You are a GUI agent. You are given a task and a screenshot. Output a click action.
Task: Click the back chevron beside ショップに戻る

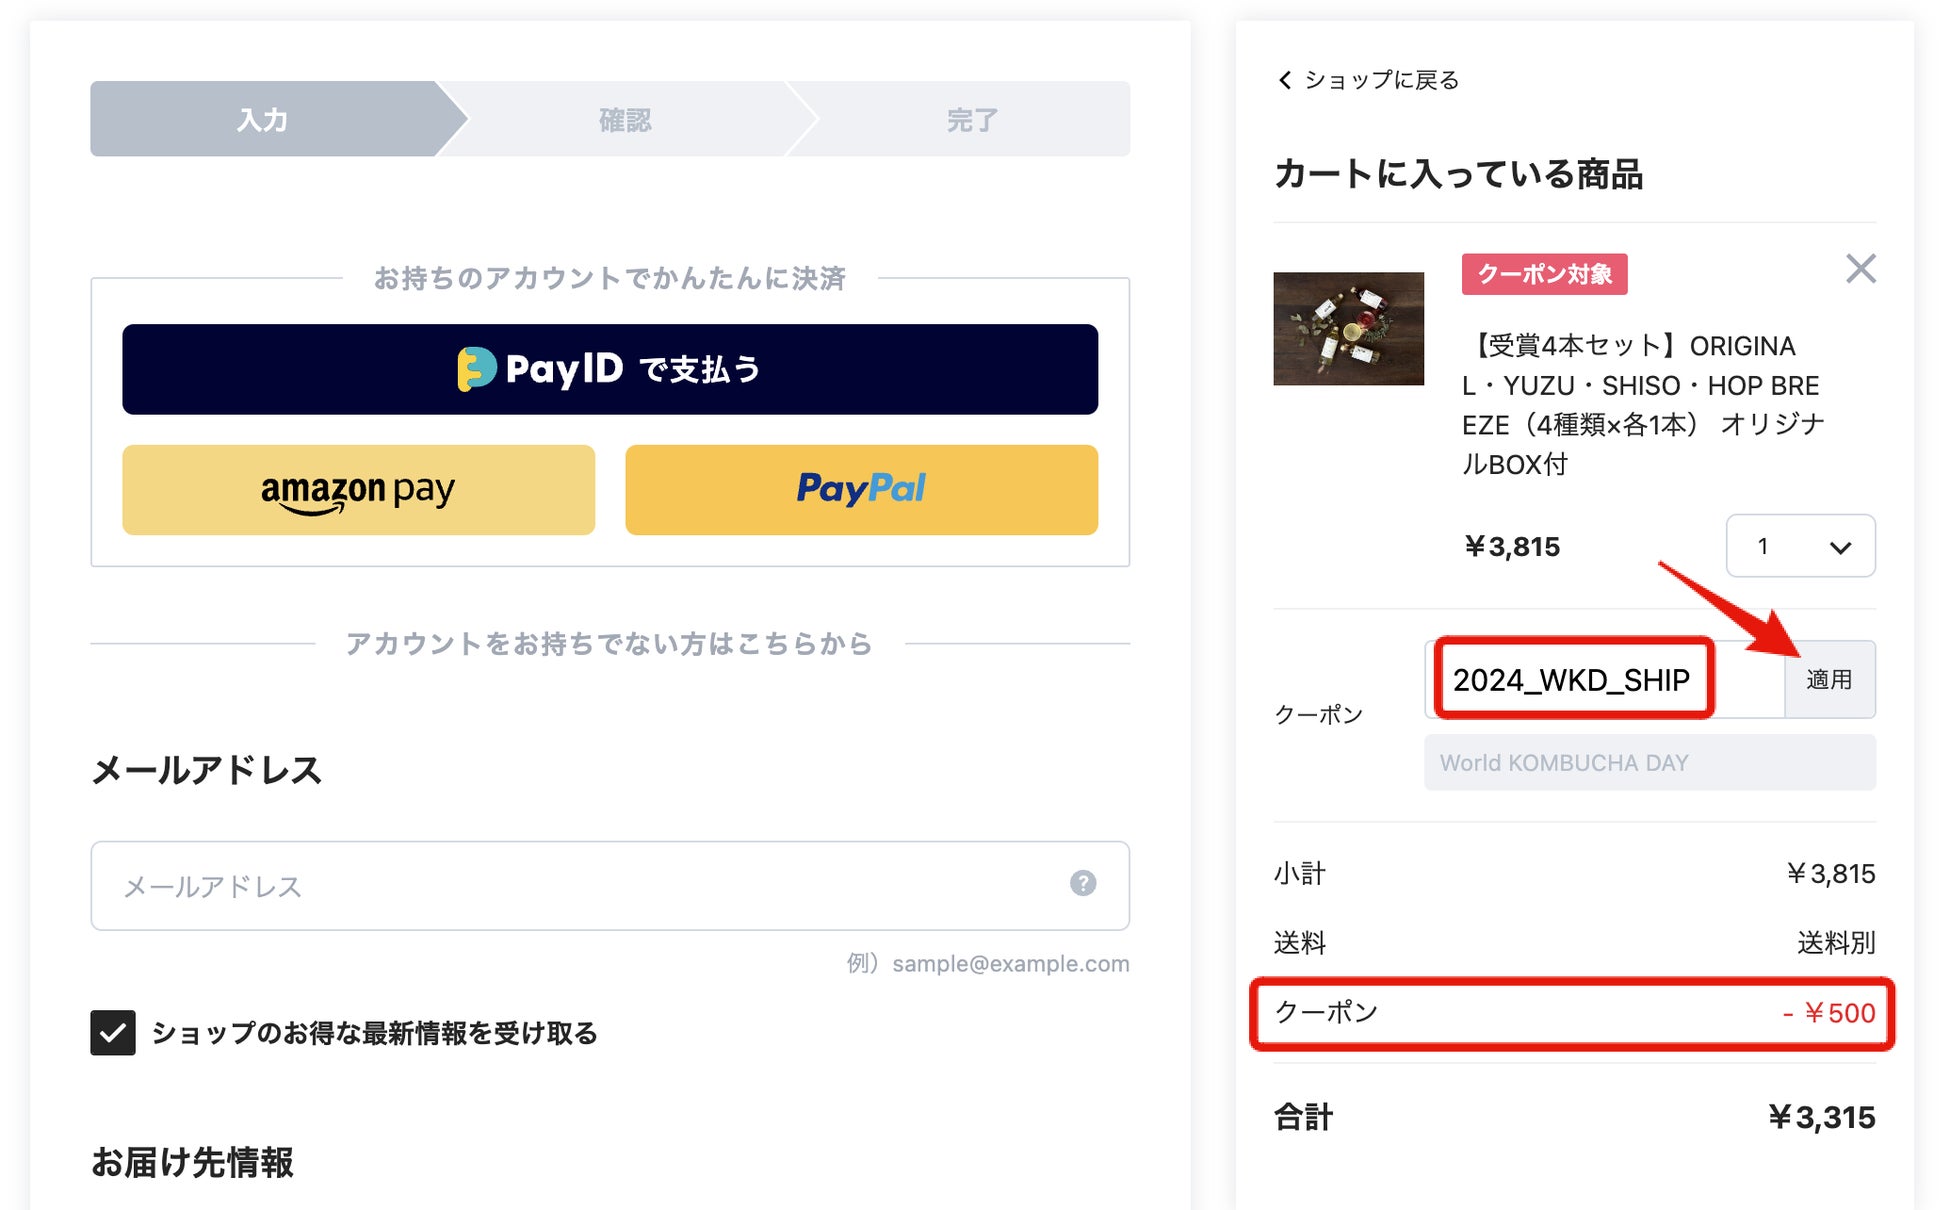click(x=1285, y=80)
